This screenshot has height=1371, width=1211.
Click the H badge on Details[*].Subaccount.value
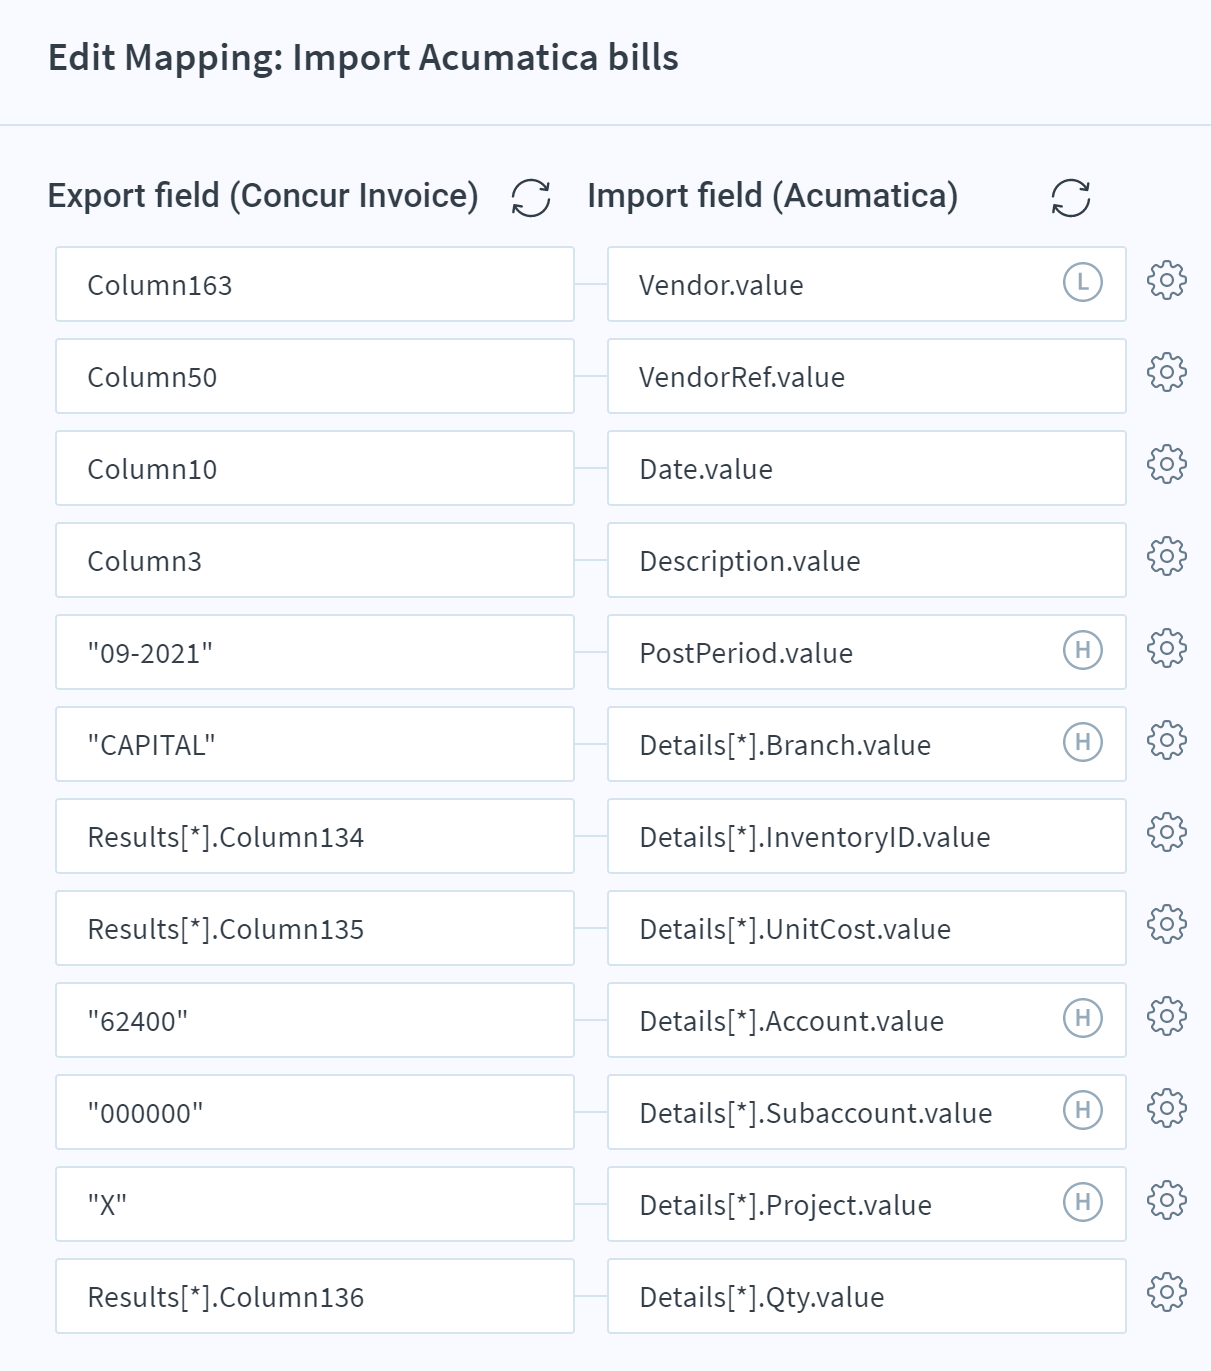pos(1083,1110)
